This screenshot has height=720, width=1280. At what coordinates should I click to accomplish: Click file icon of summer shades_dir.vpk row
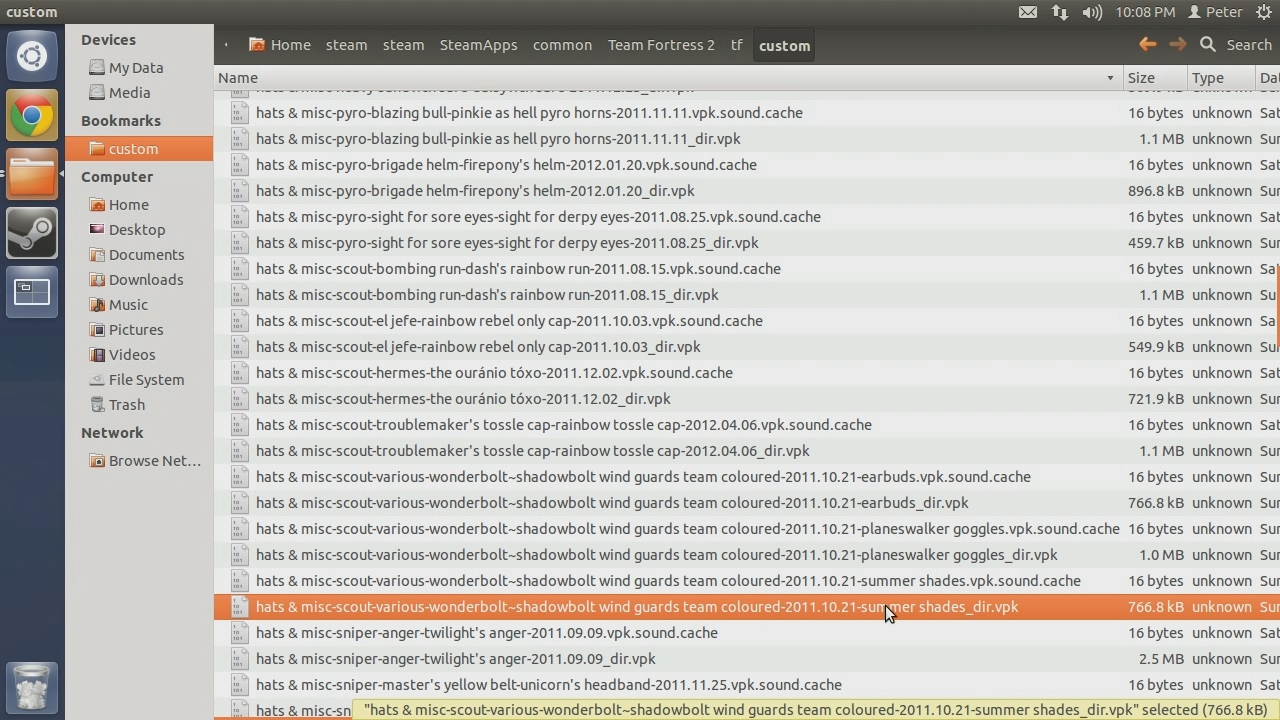[x=239, y=607]
